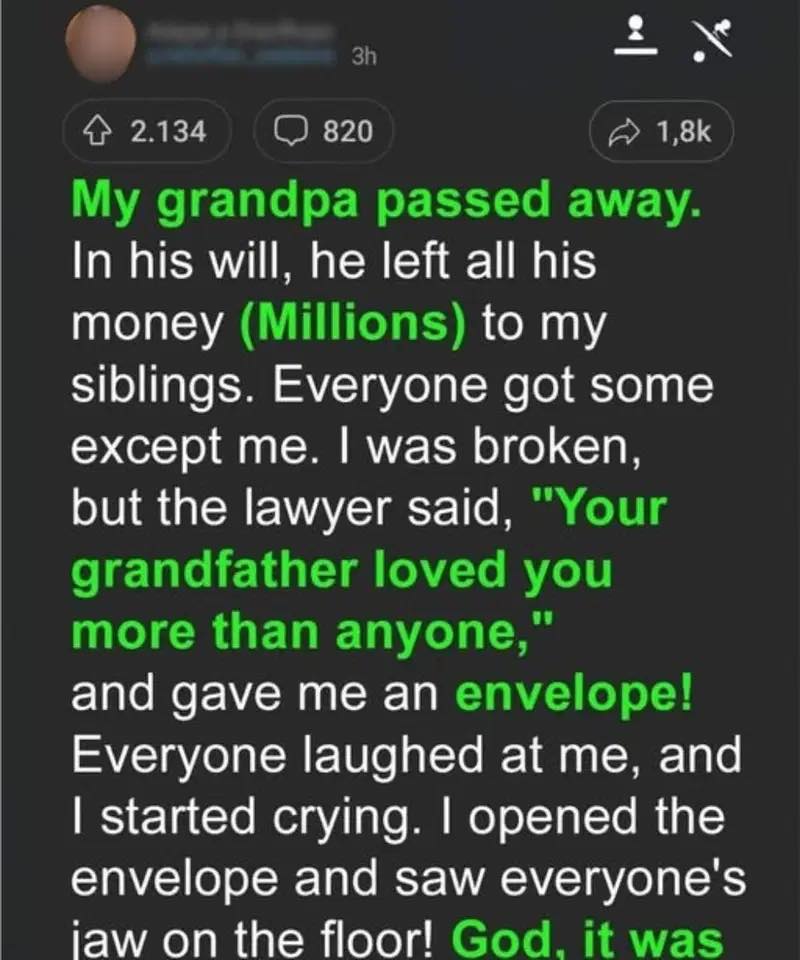The height and width of the screenshot is (960, 800).
Task: Click the green text "more than anyone,"
Action: [x=270, y=634]
